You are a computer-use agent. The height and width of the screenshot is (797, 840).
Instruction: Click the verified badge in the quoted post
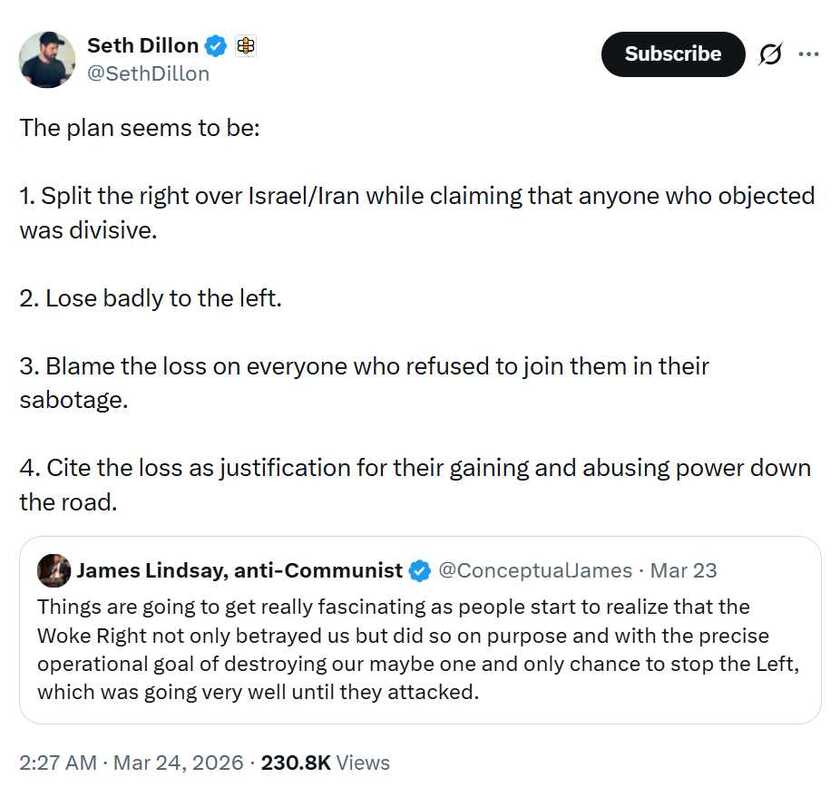(x=421, y=571)
